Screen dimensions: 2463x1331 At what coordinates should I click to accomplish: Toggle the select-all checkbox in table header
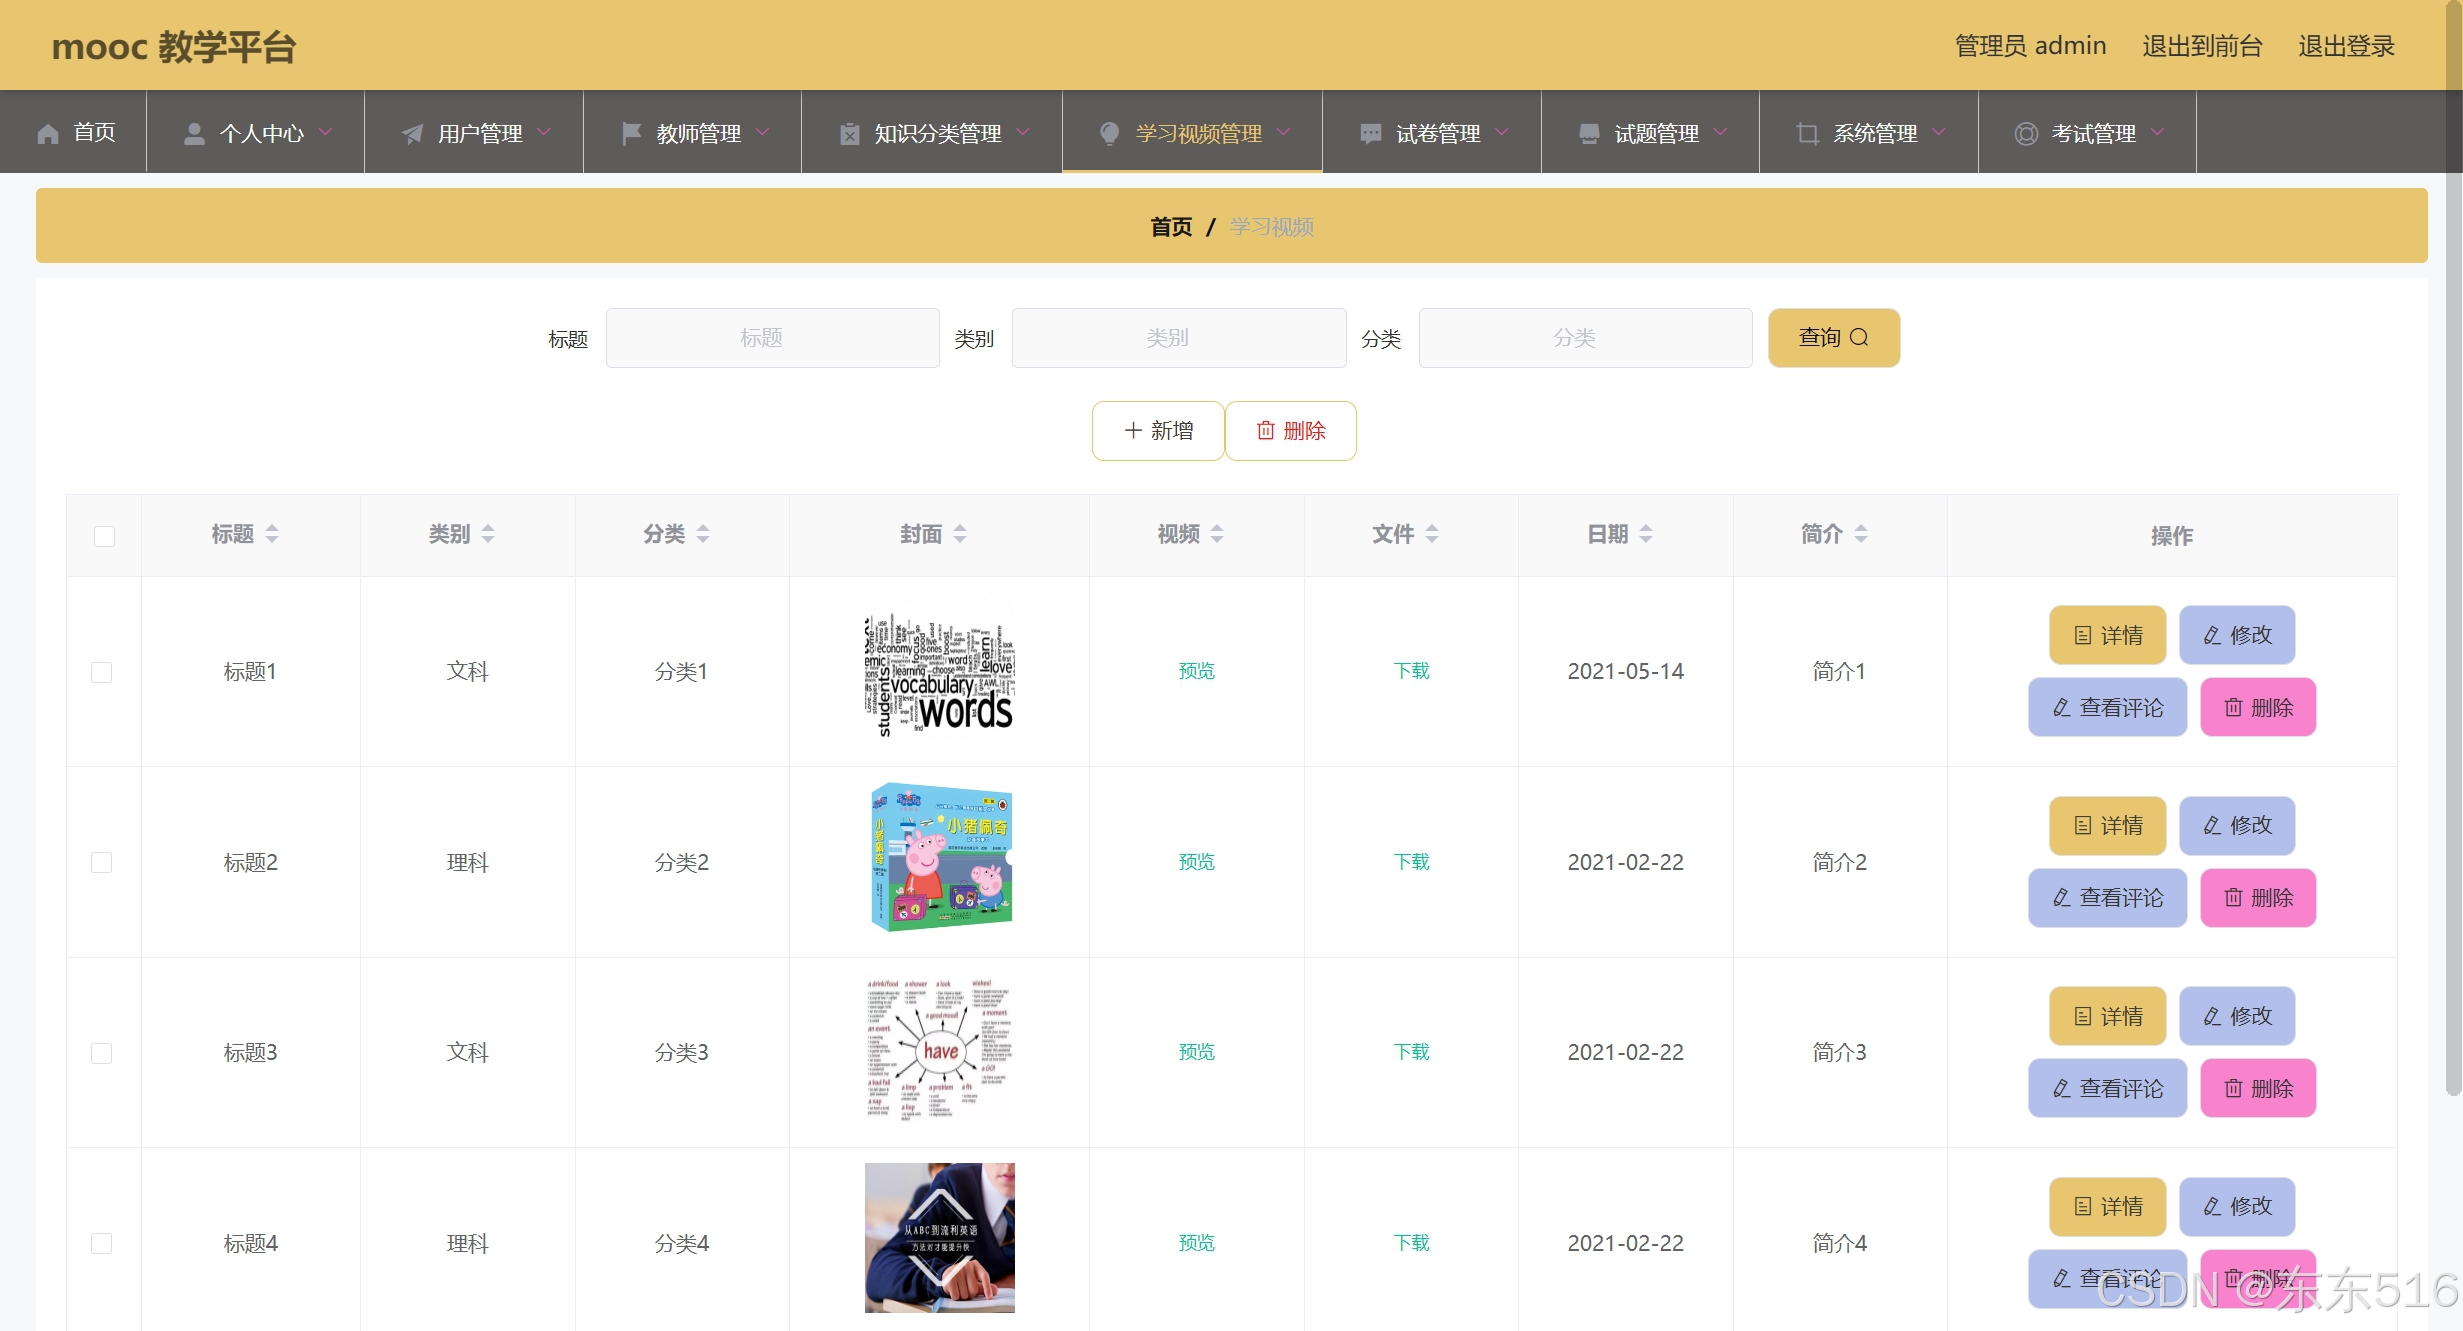[104, 537]
